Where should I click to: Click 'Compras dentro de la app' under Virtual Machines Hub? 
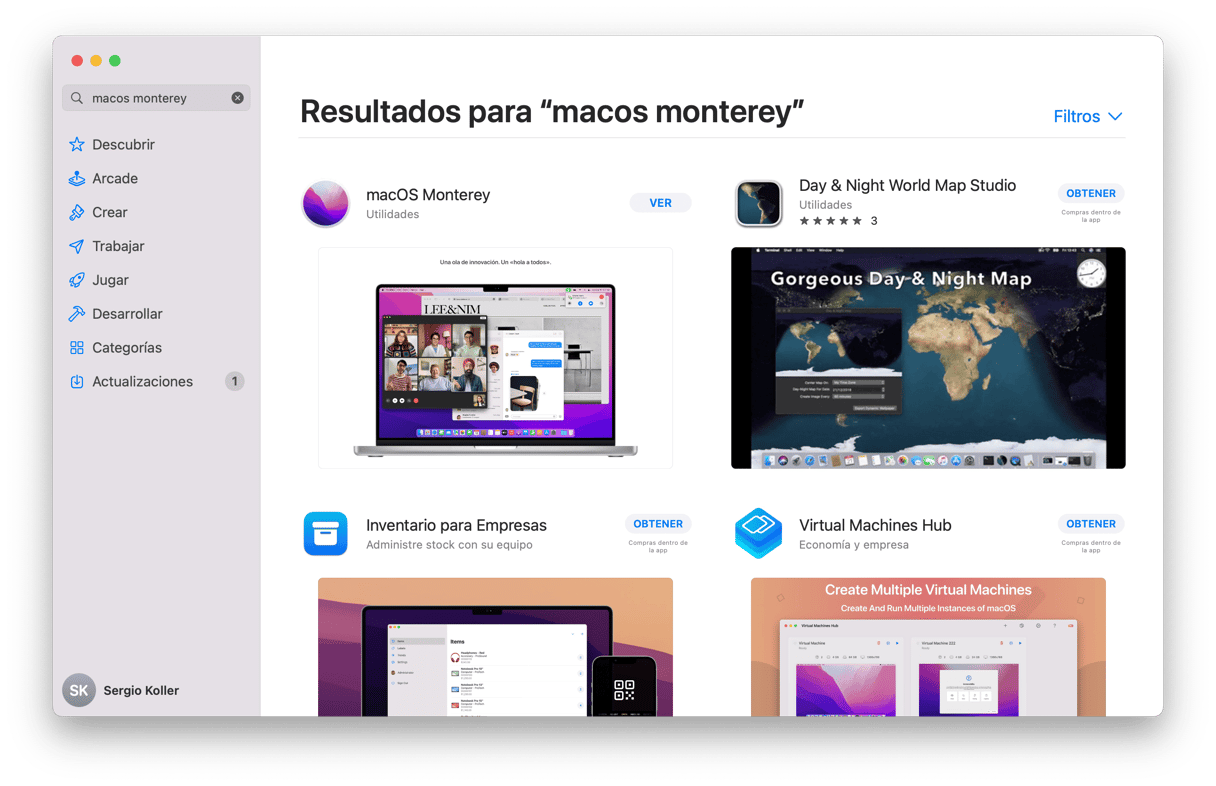[1091, 546]
